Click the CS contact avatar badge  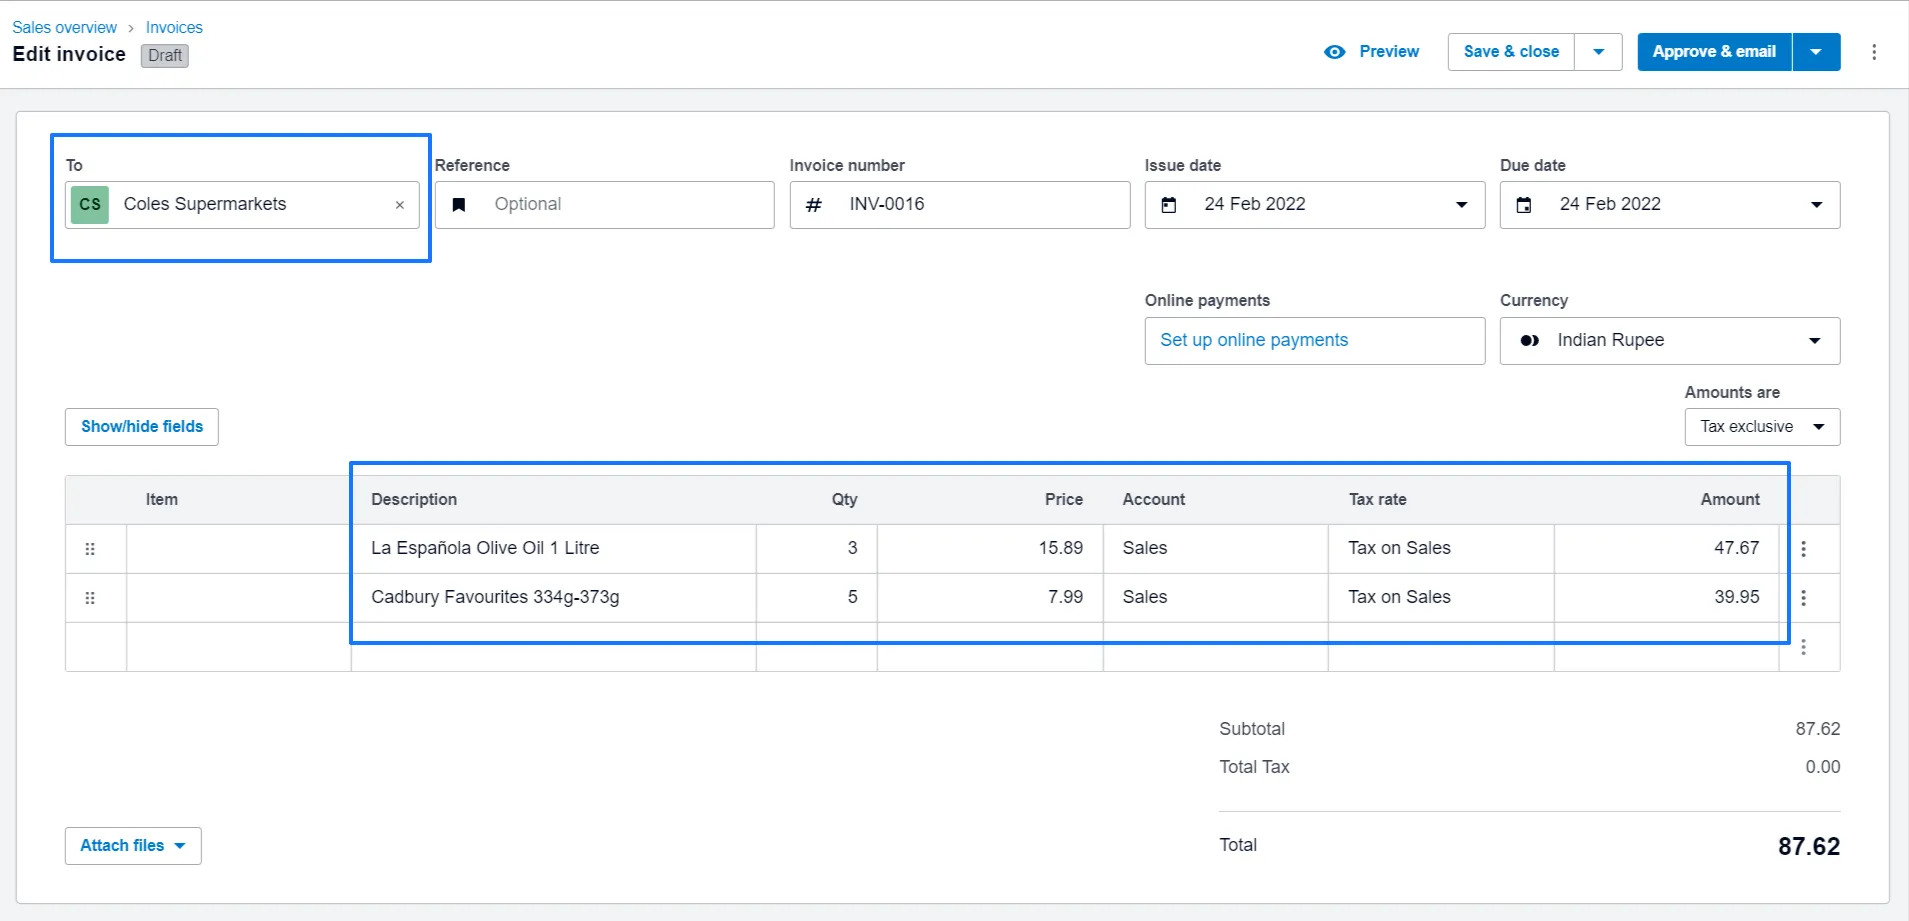click(x=90, y=204)
